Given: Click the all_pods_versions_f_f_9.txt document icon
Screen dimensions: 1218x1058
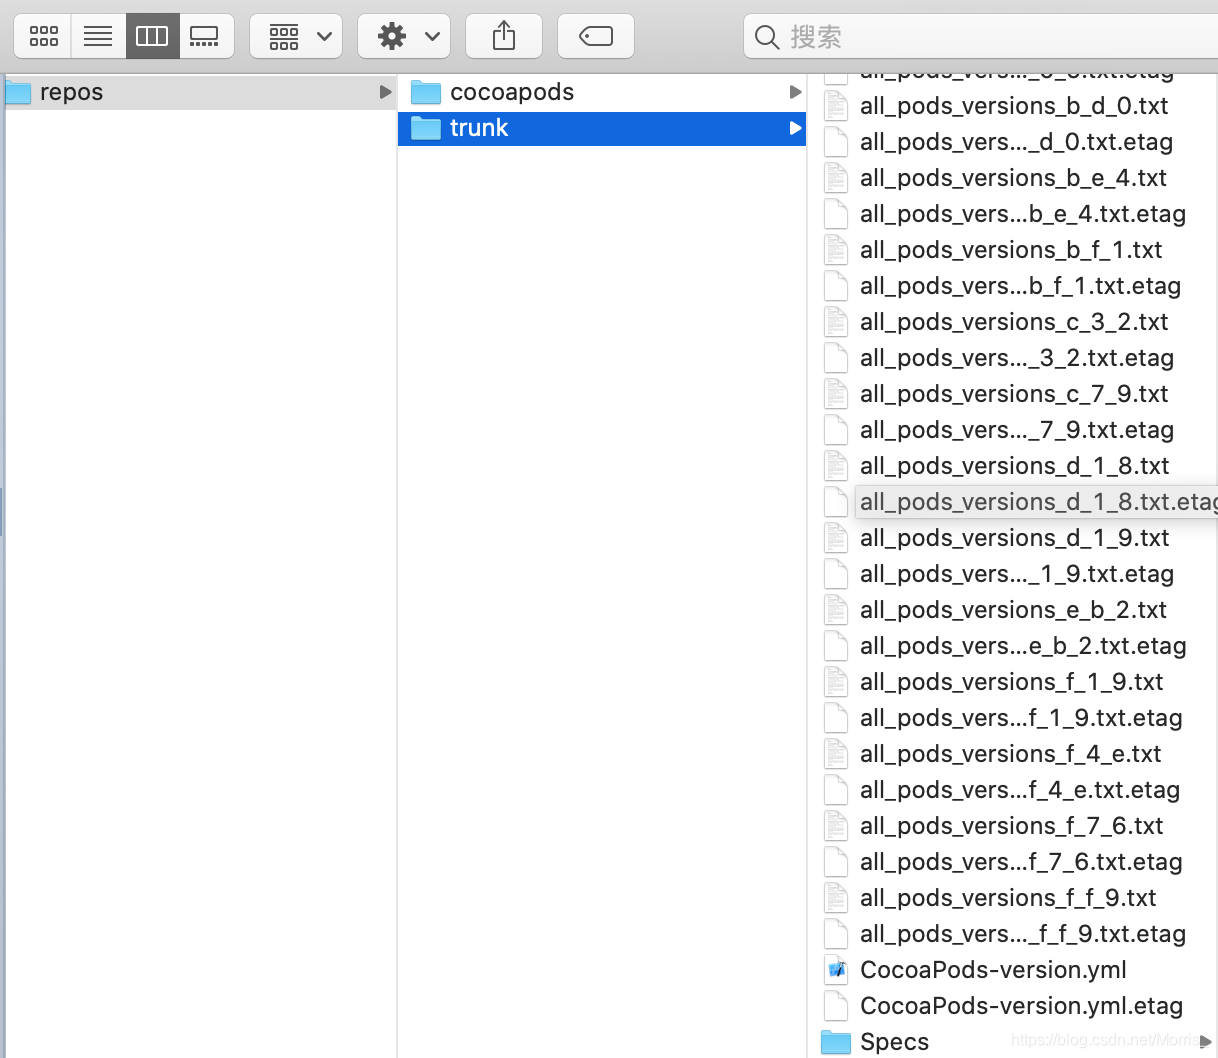Looking at the screenshot, I should click(x=836, y=898).
